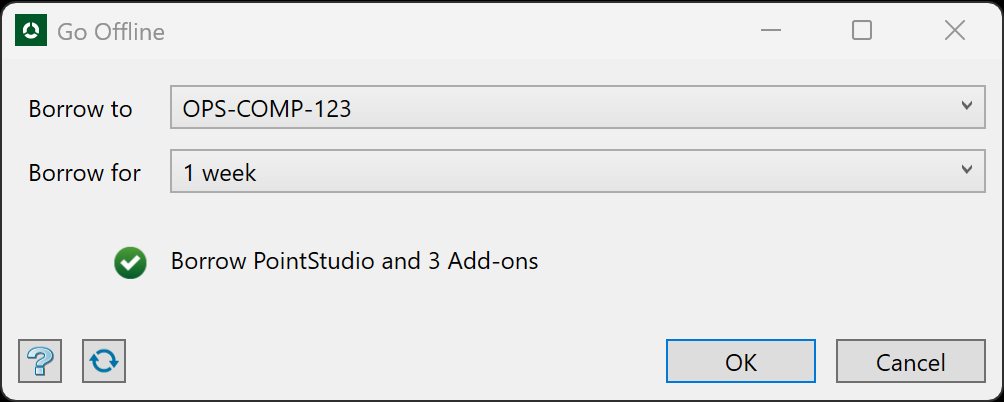Open the help question mark icon
1004x402 pixels.
[40, 361]
